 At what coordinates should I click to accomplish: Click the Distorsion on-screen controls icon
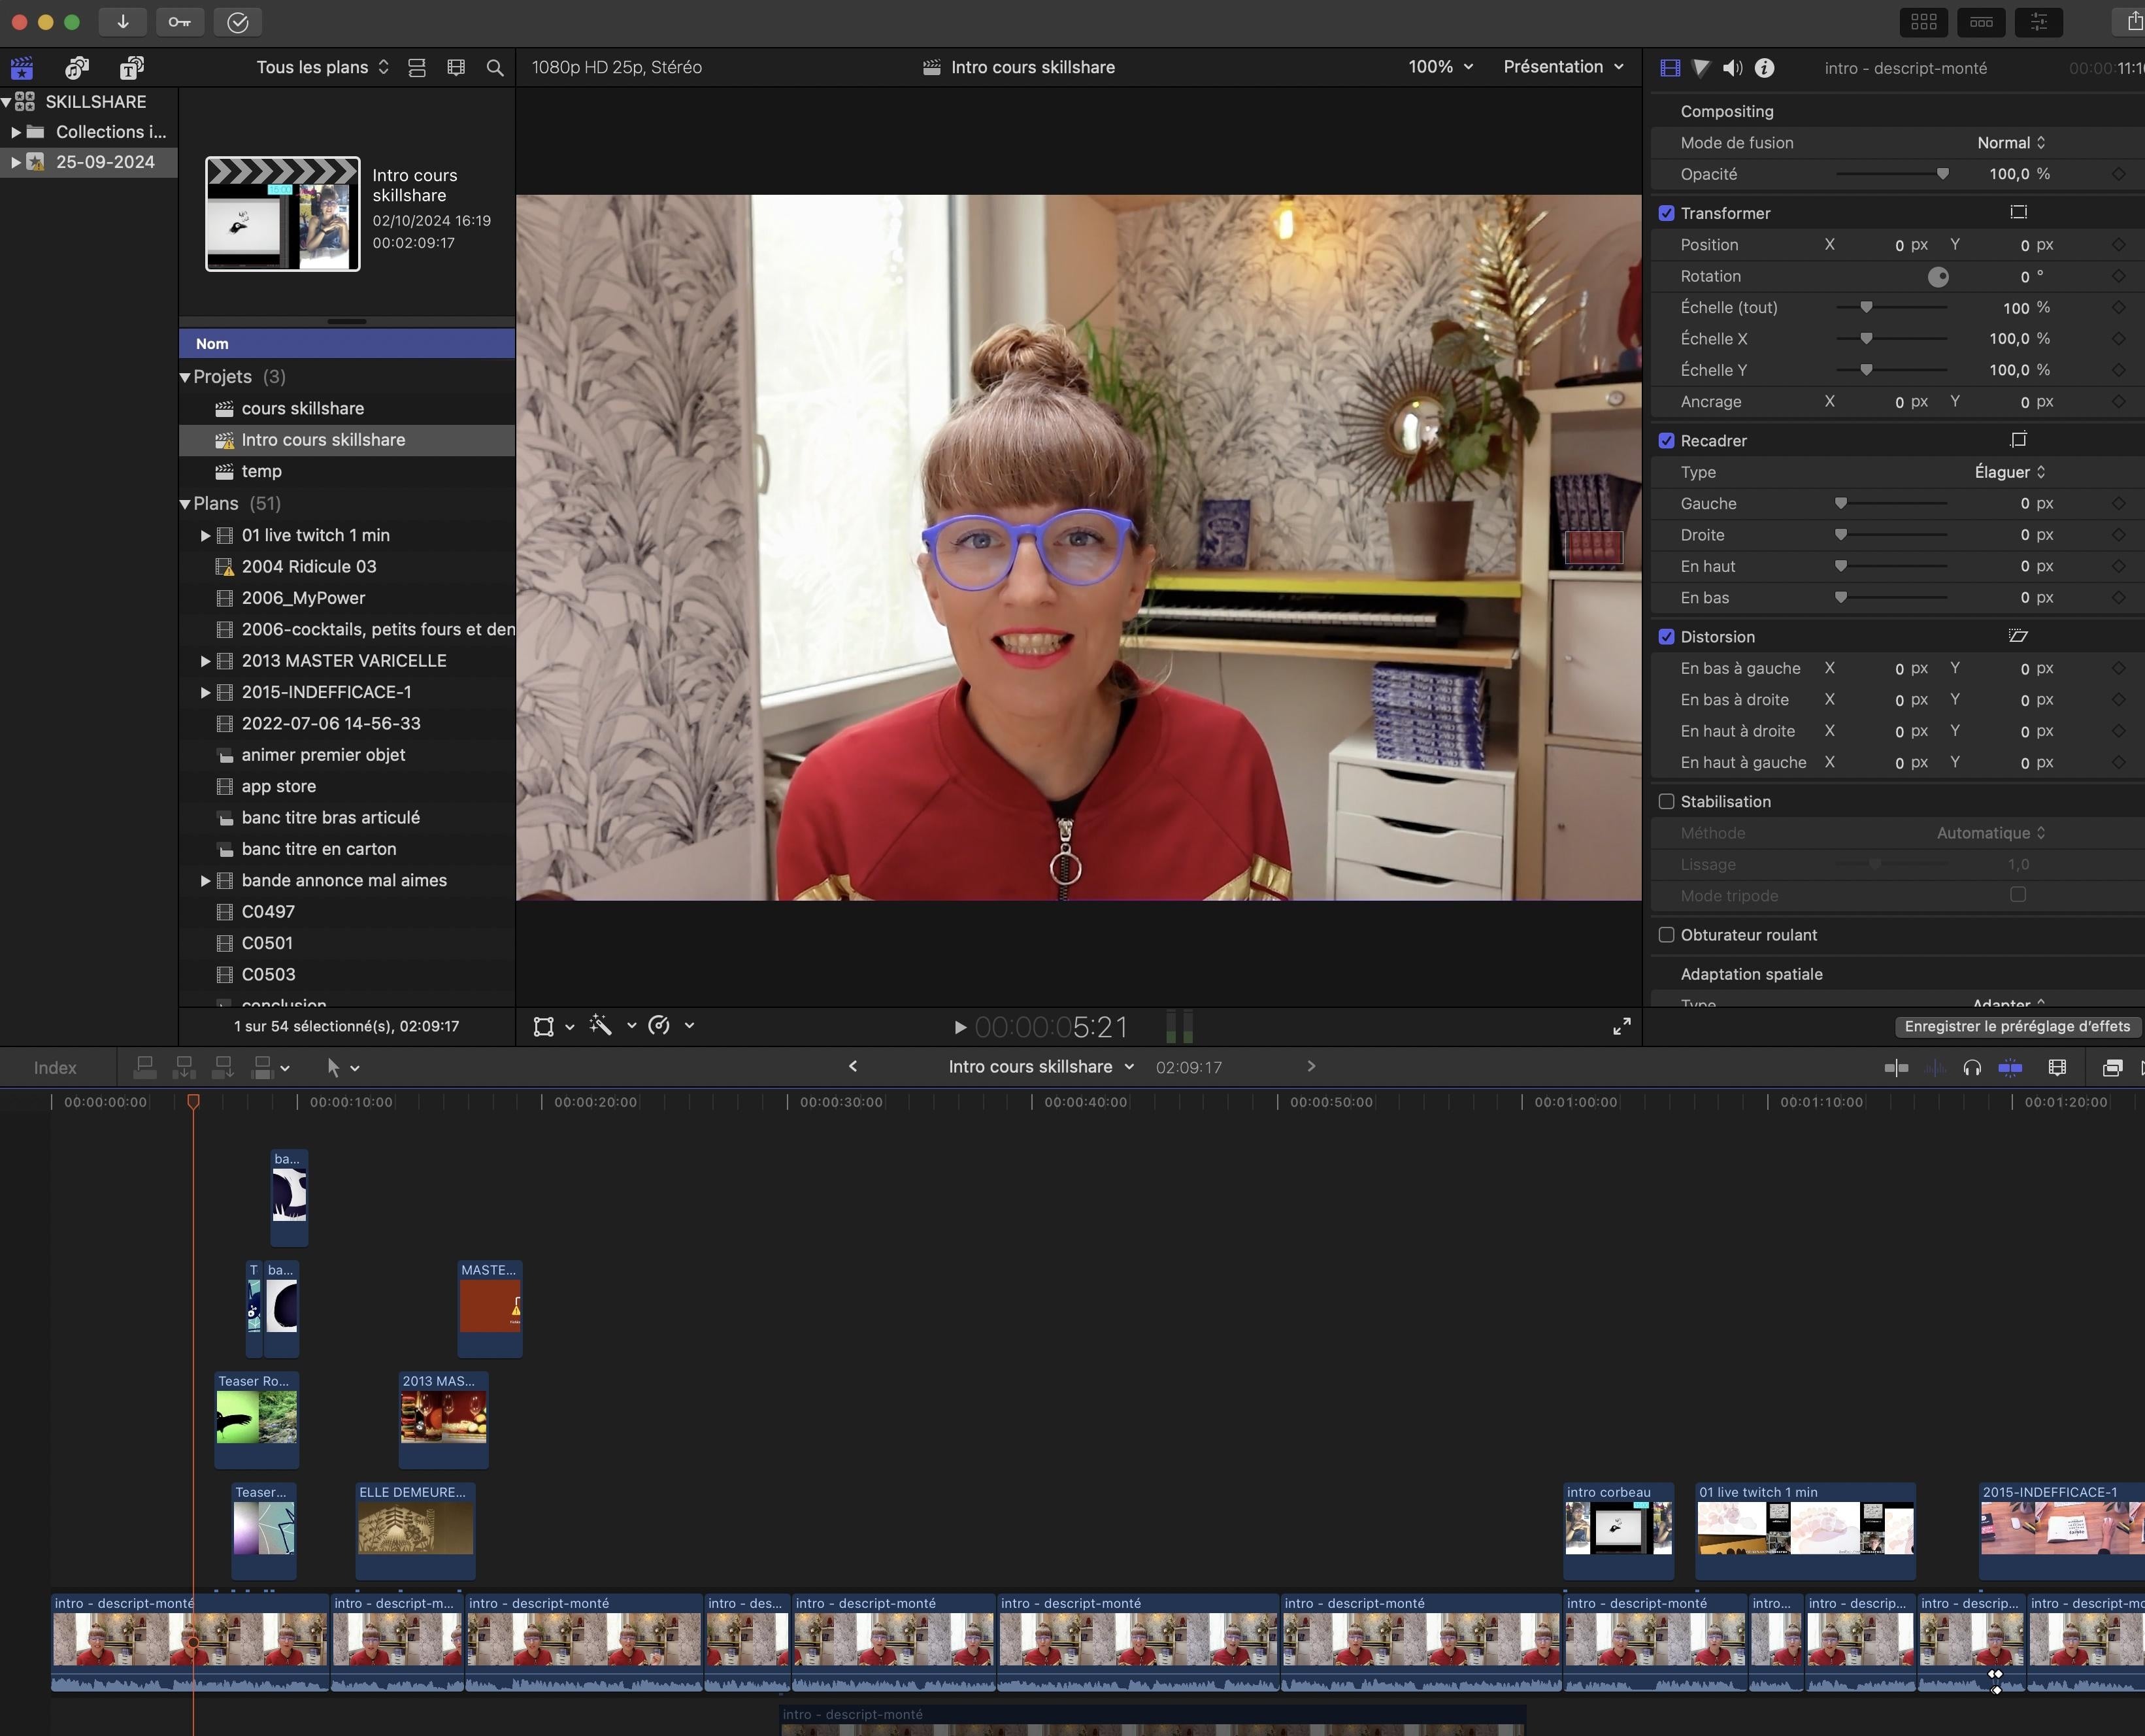point(2018,636)
